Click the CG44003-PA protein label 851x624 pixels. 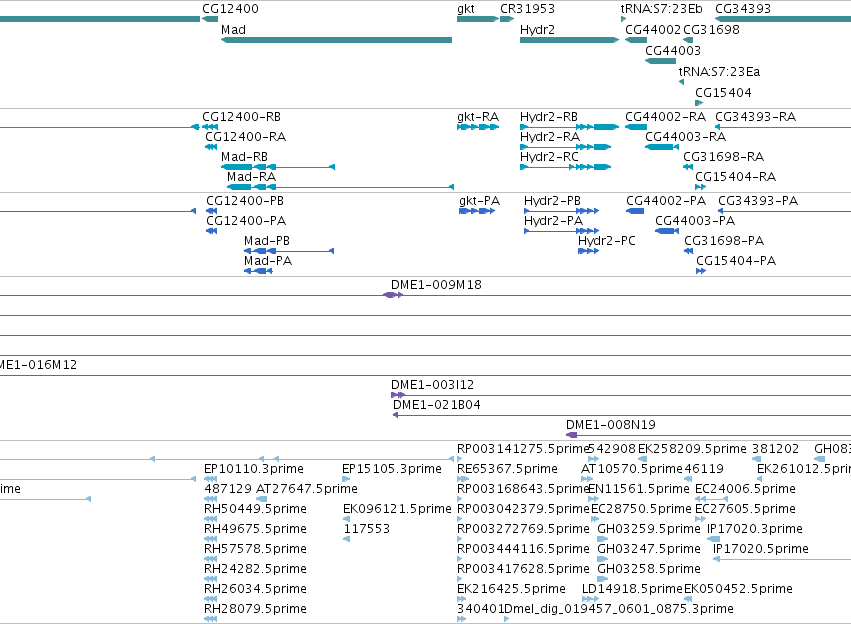click(695, 221)
